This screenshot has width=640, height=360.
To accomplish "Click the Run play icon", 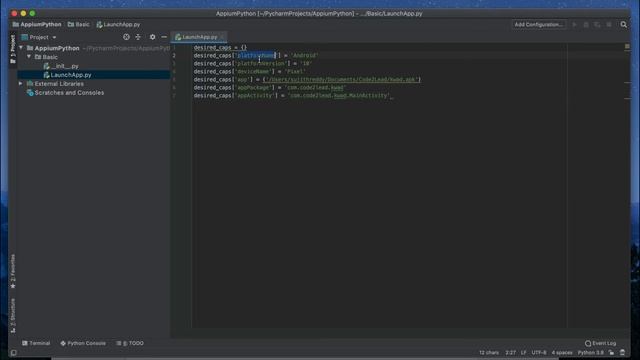I will [x=575, y=24].
